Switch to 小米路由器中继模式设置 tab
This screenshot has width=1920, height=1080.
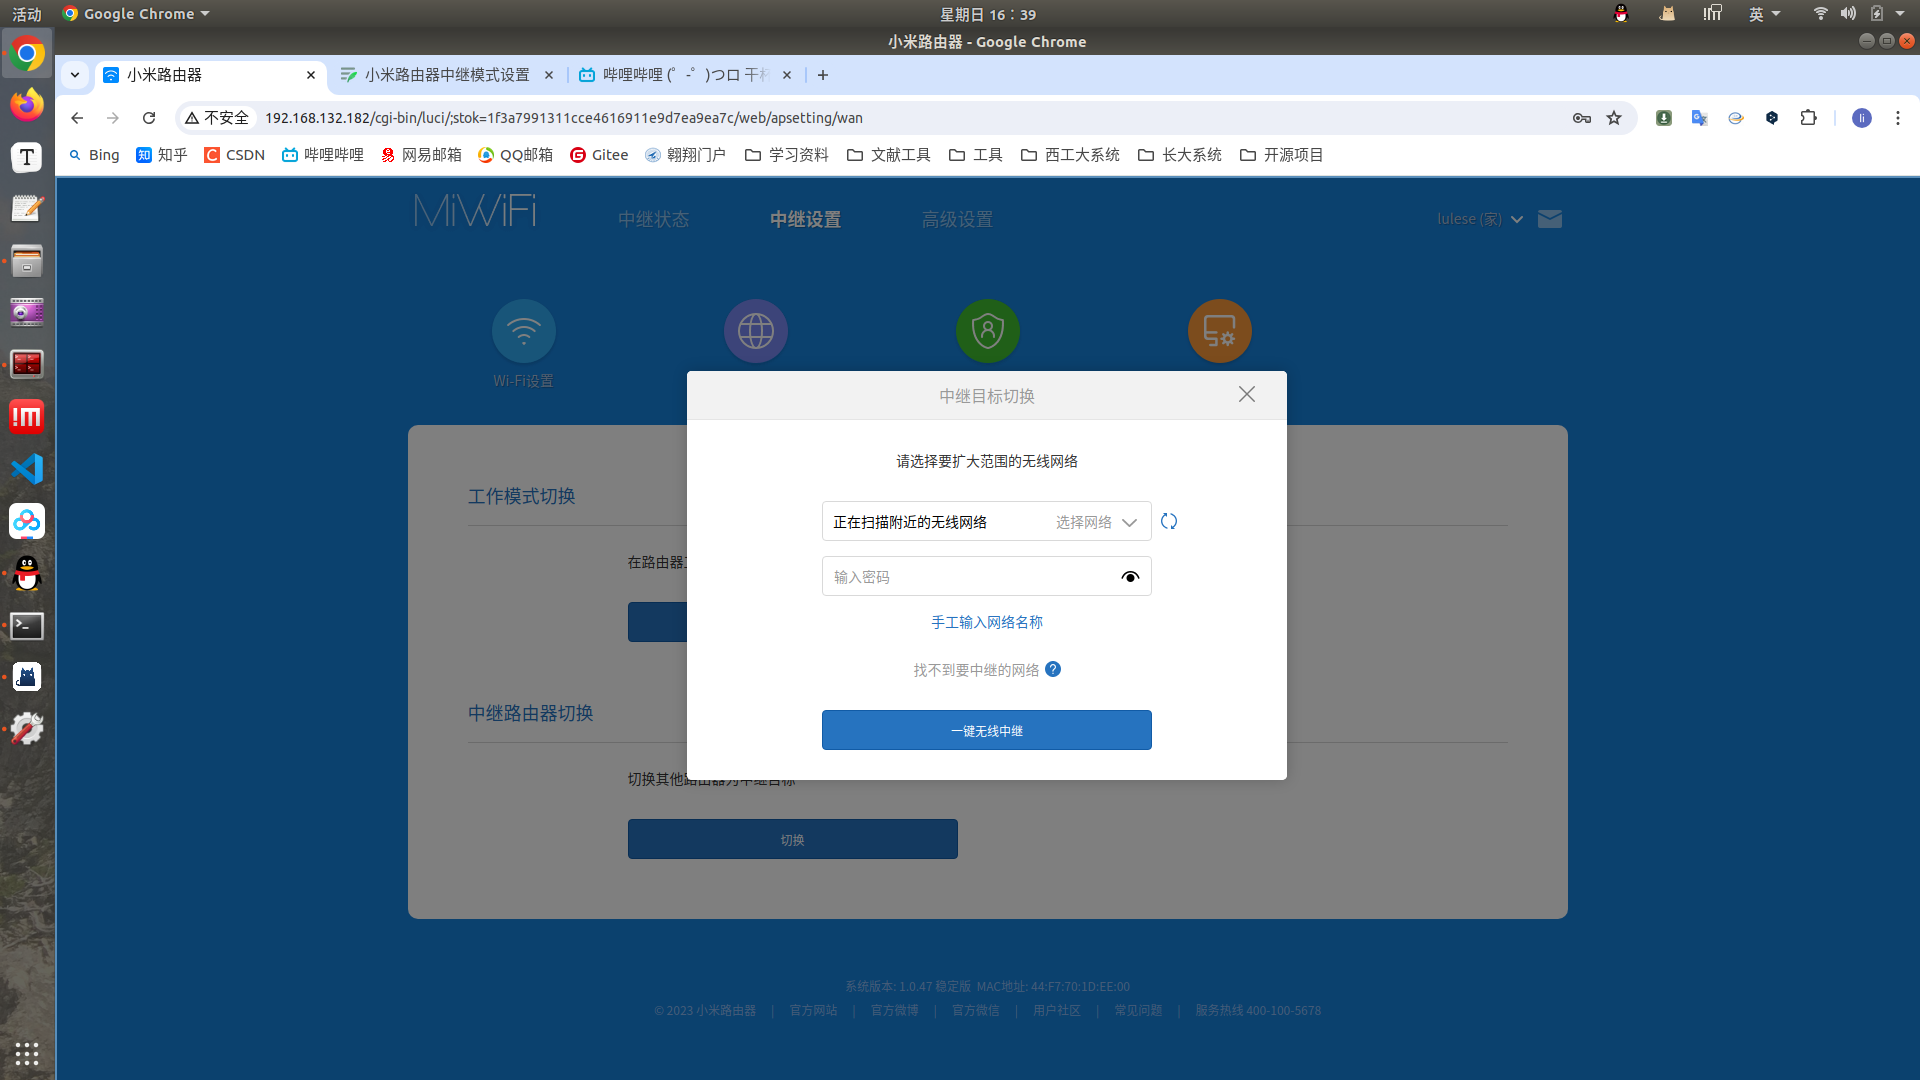click(x=446, y=75)
